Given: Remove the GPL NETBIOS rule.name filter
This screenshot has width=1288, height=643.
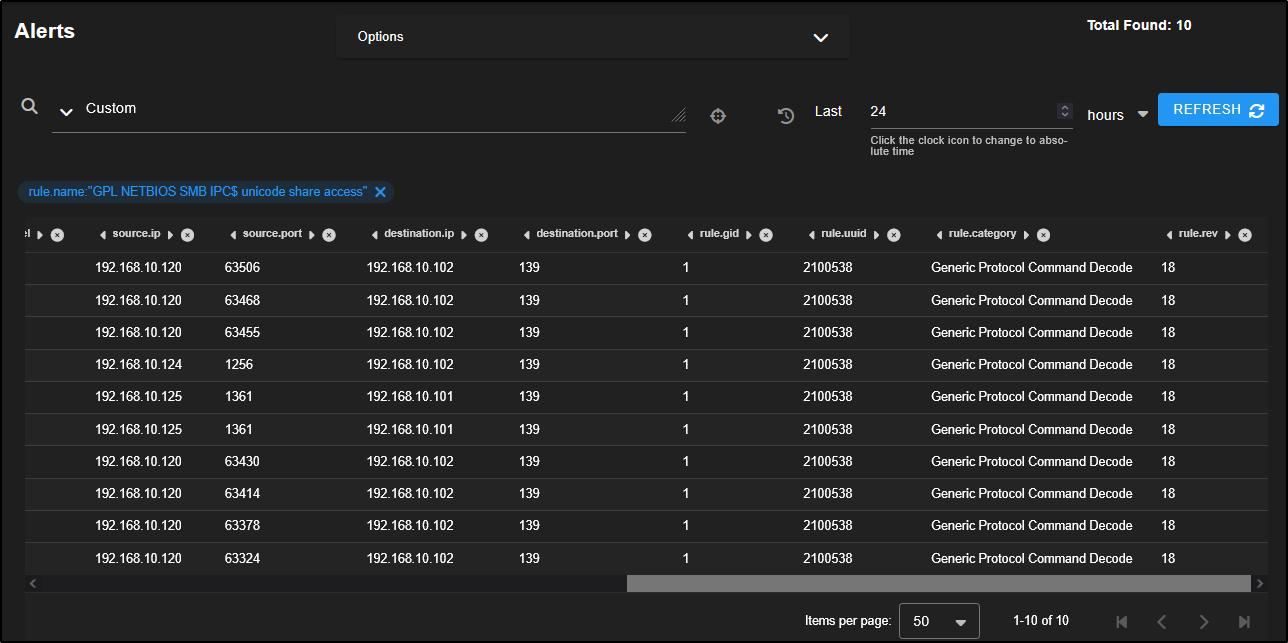Looking at the screenshot, I should 380,192.
